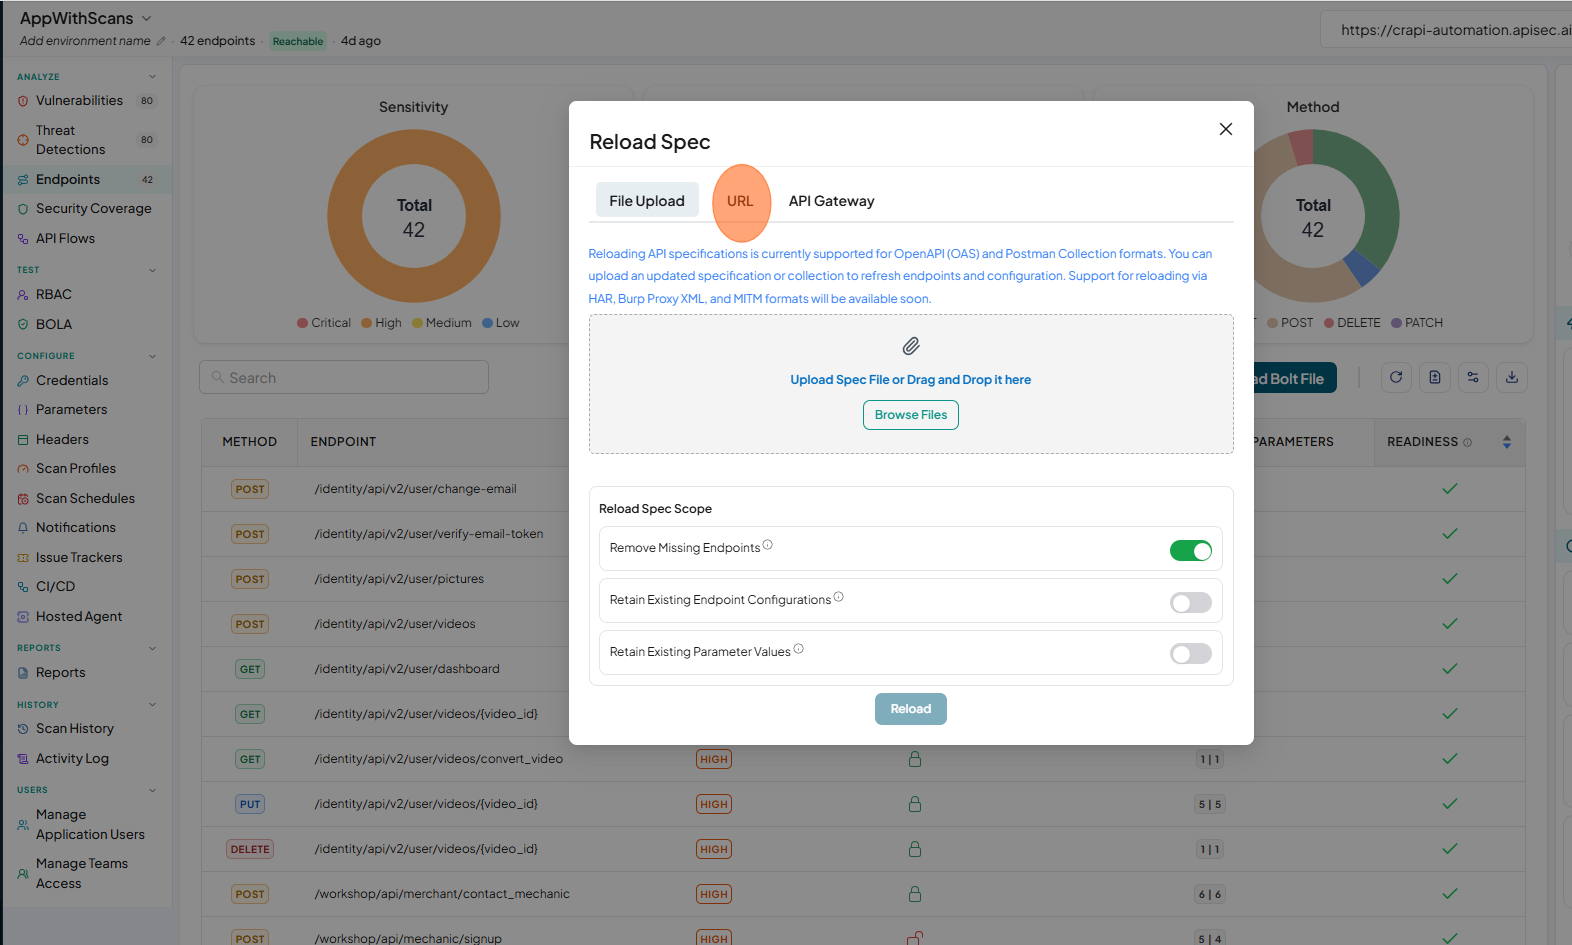Click the Activity Log icon

click(x=23, y=759)
